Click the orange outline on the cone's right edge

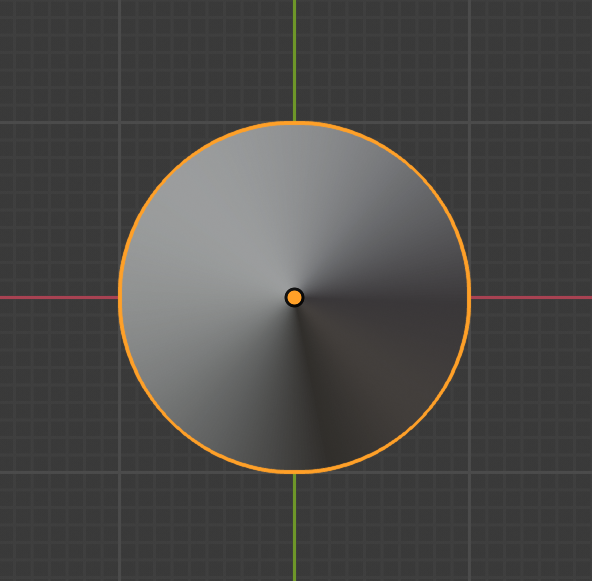click(x=469, y=297)
